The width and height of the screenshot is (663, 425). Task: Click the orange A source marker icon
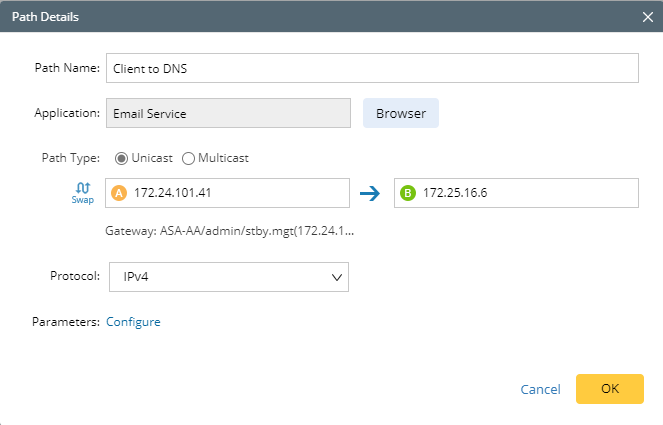(120, 193)
